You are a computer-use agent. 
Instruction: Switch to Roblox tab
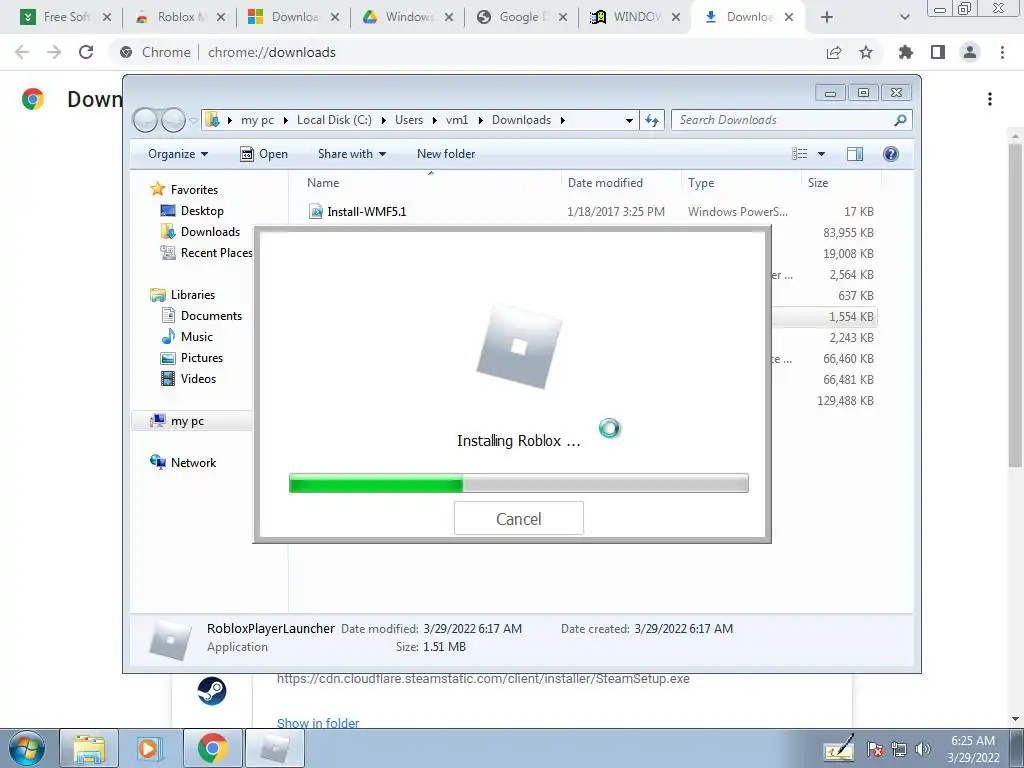coord(179,18)
